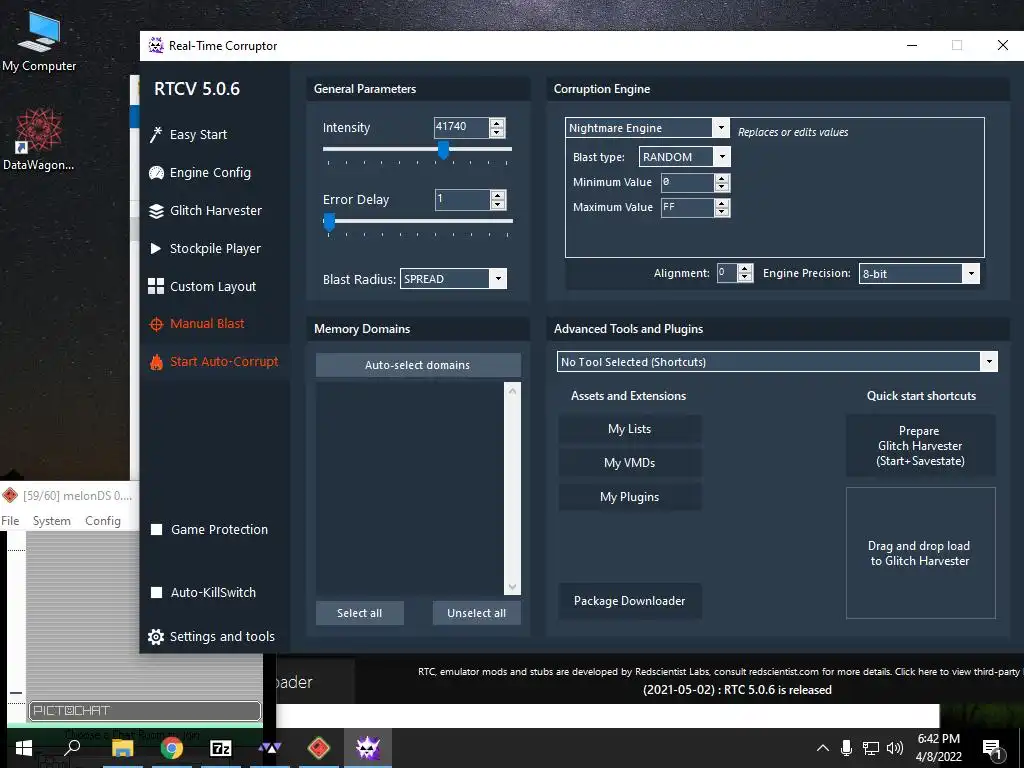Viewport: 1024px width, 768px height.
Task: Increase Alignment spinner
Action: tap(745, 268)
